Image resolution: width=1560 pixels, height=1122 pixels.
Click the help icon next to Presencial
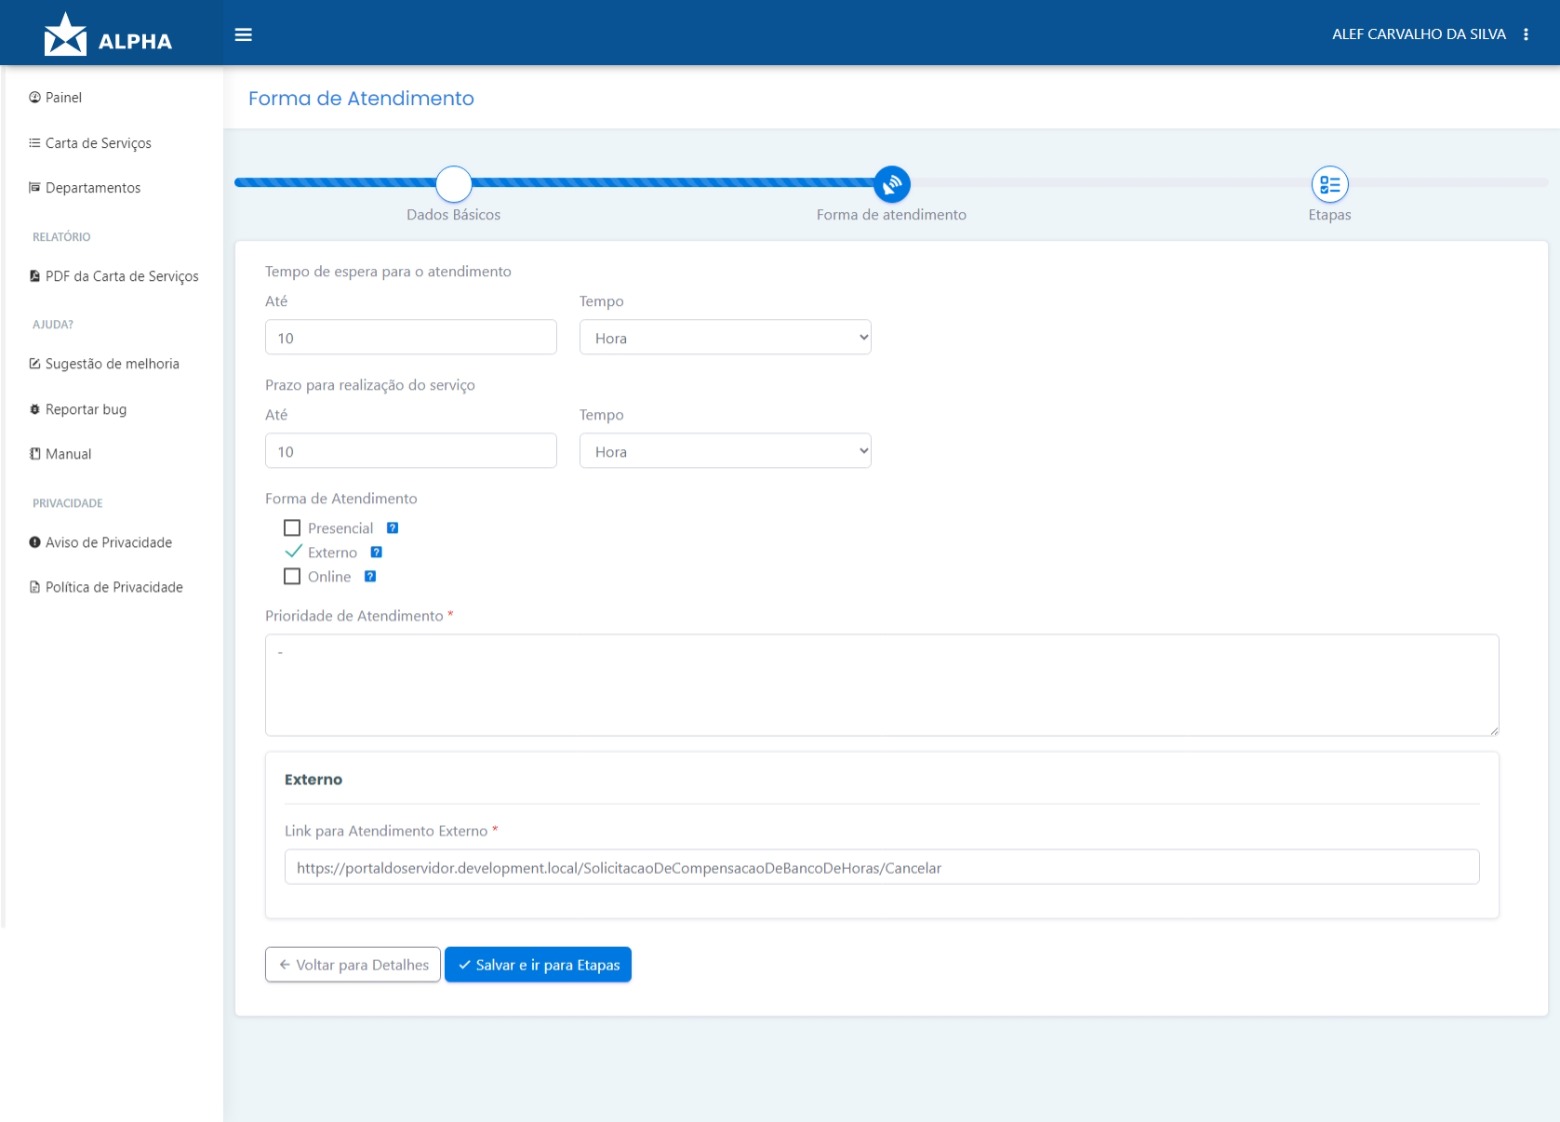[393, 528]
